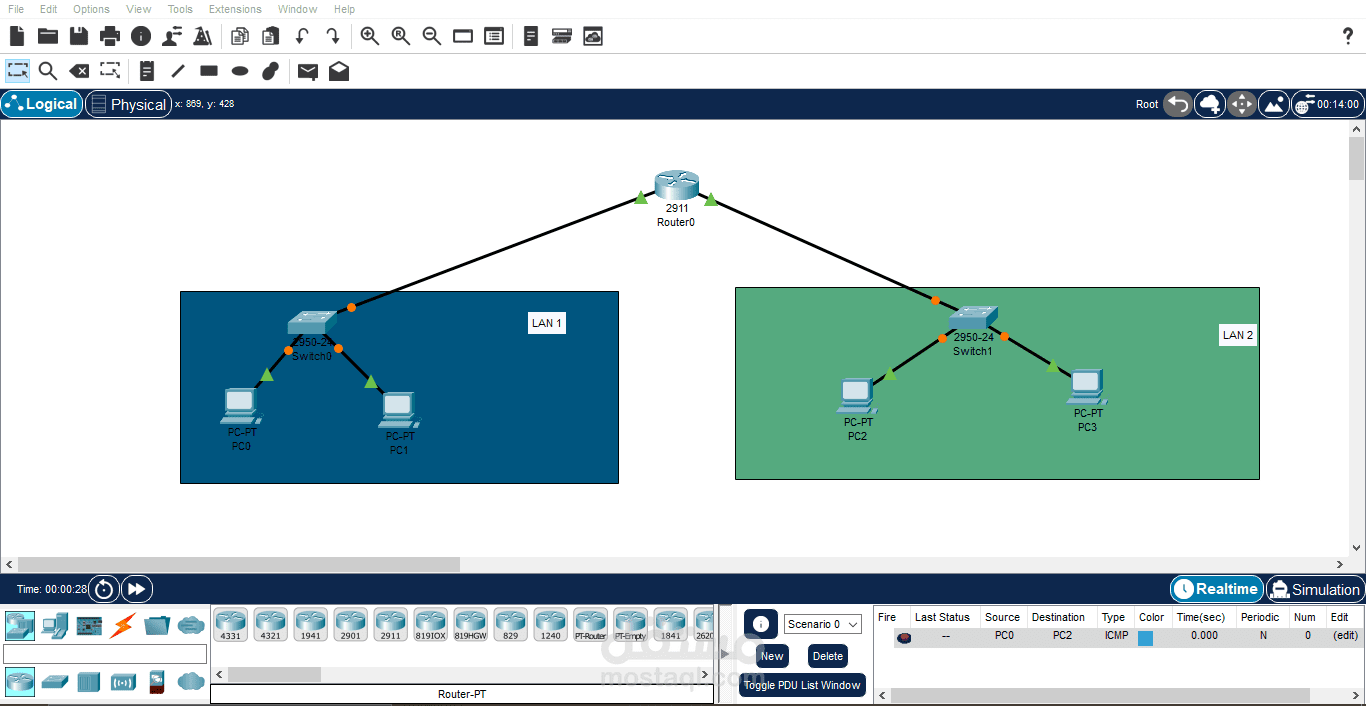The height and width of the screenshot is (706, 1366).
Task: Switch to Simulation mode
Action: click(x=1314, y=589)
